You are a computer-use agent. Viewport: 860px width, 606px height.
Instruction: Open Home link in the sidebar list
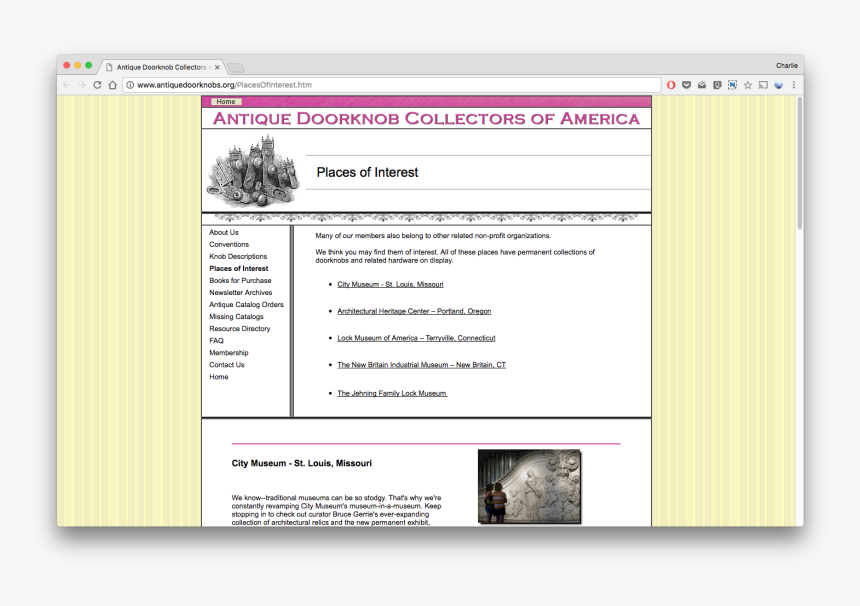(219, 377)
